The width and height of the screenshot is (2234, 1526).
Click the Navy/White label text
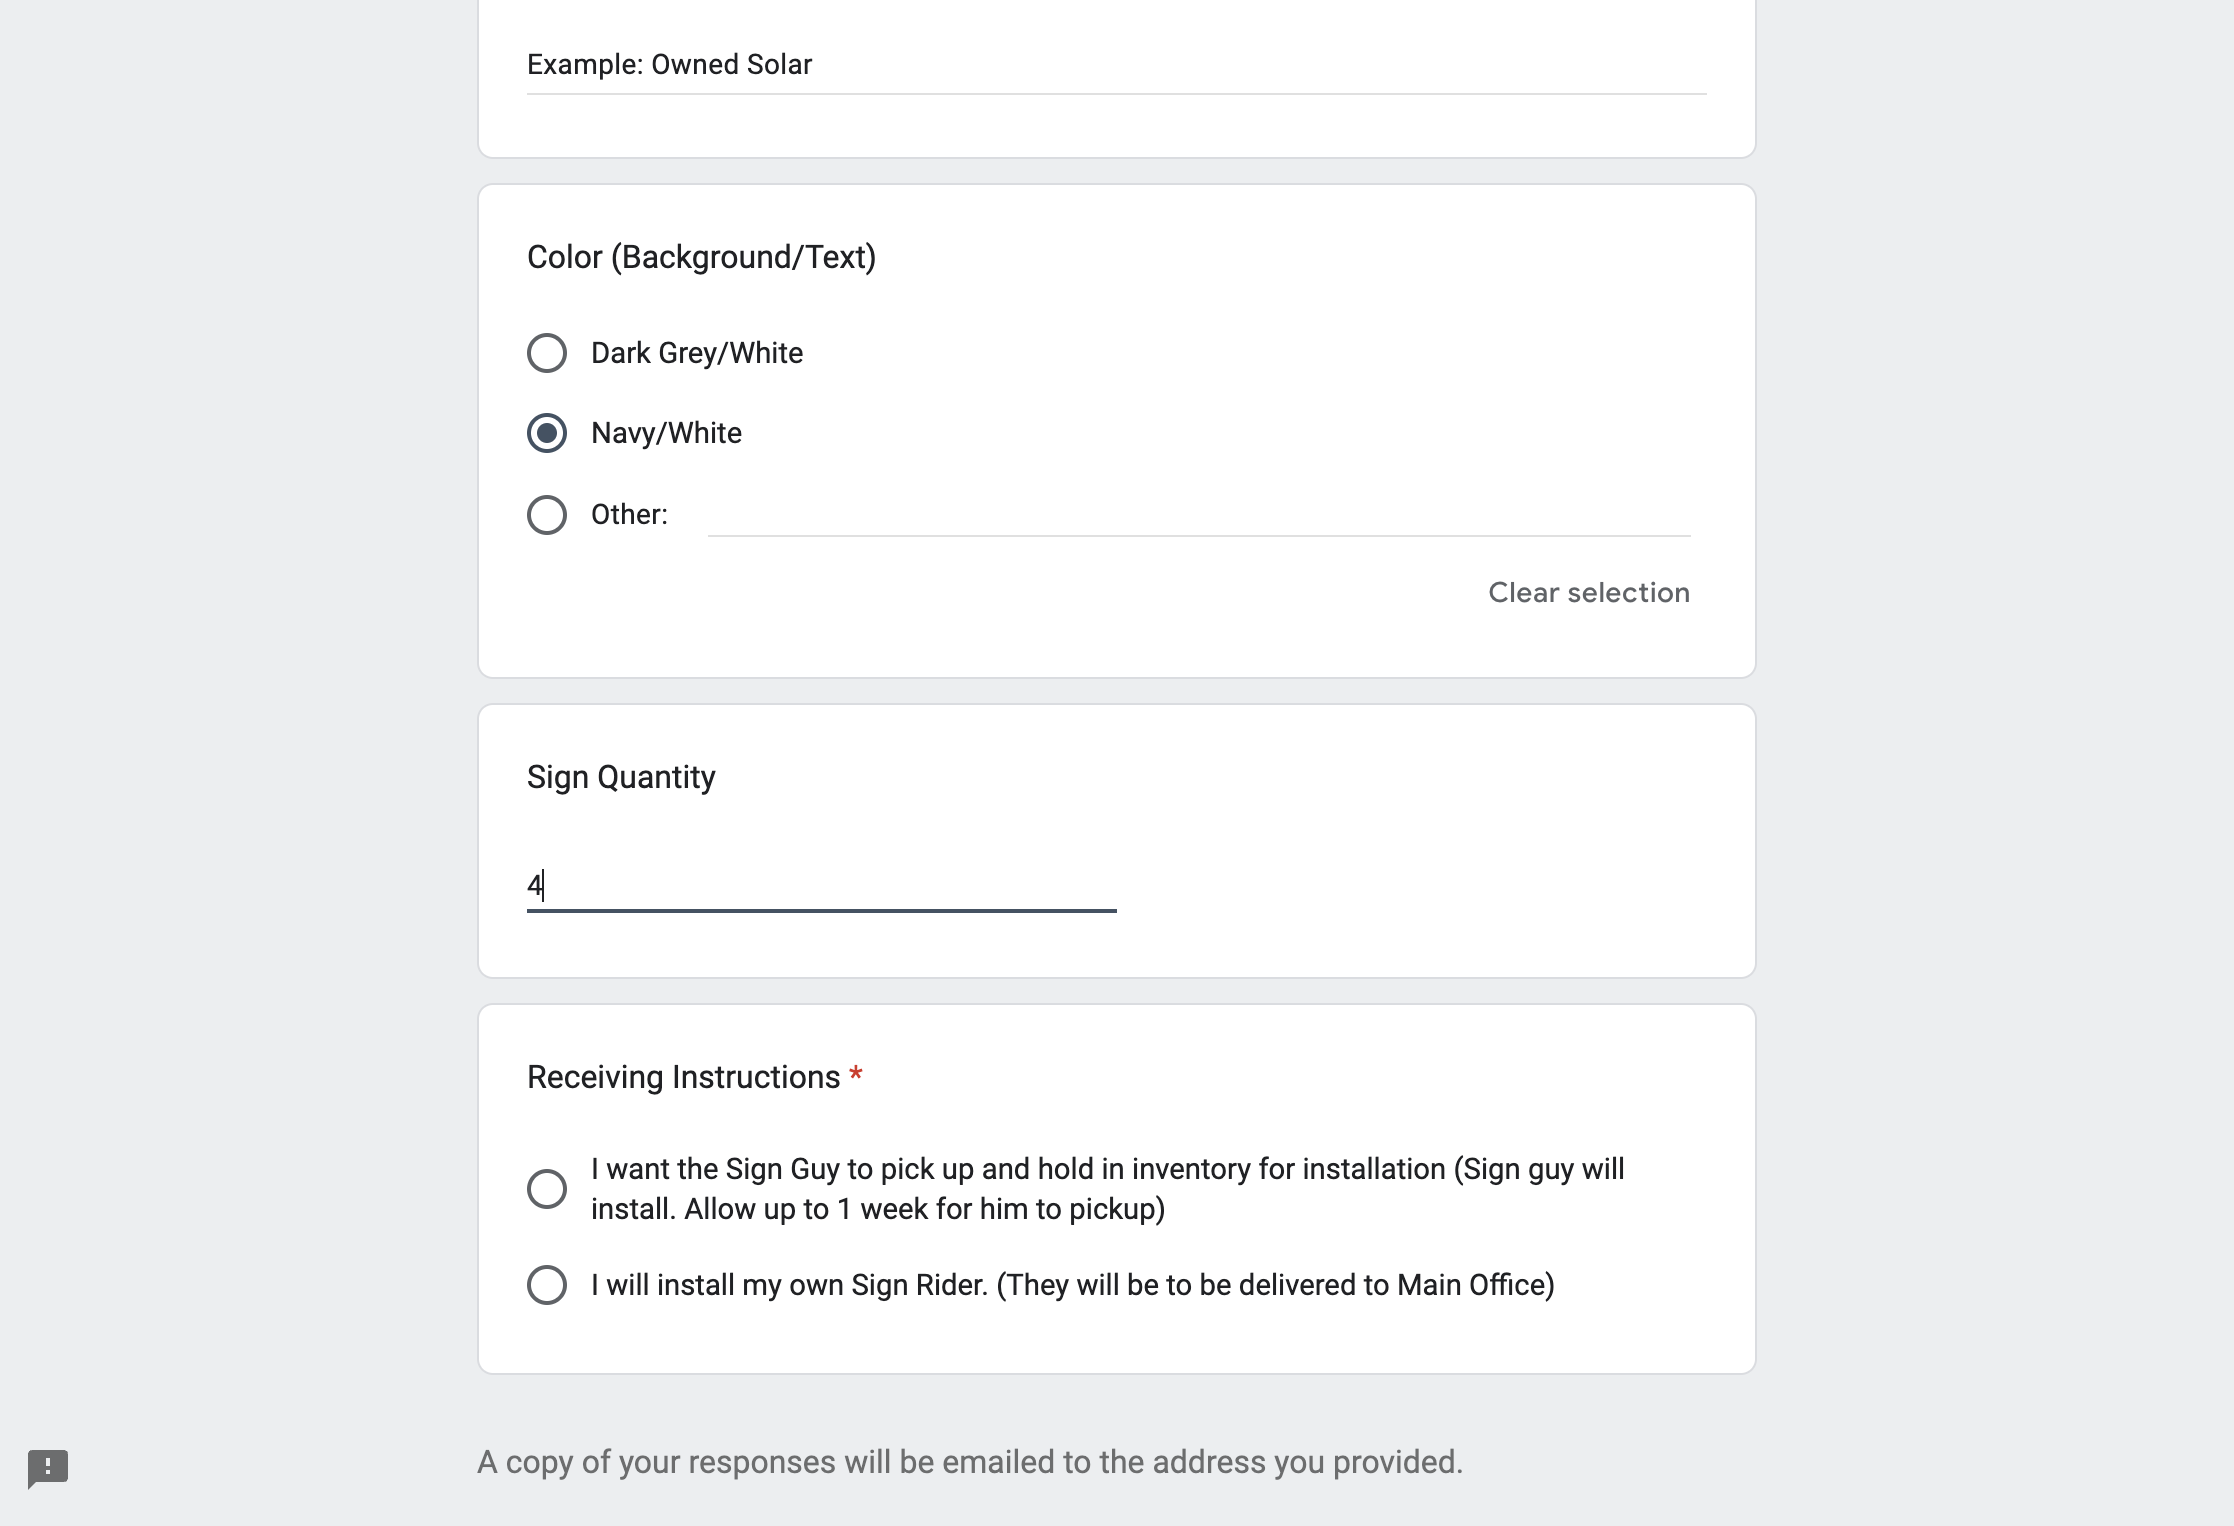pos(666,433)
